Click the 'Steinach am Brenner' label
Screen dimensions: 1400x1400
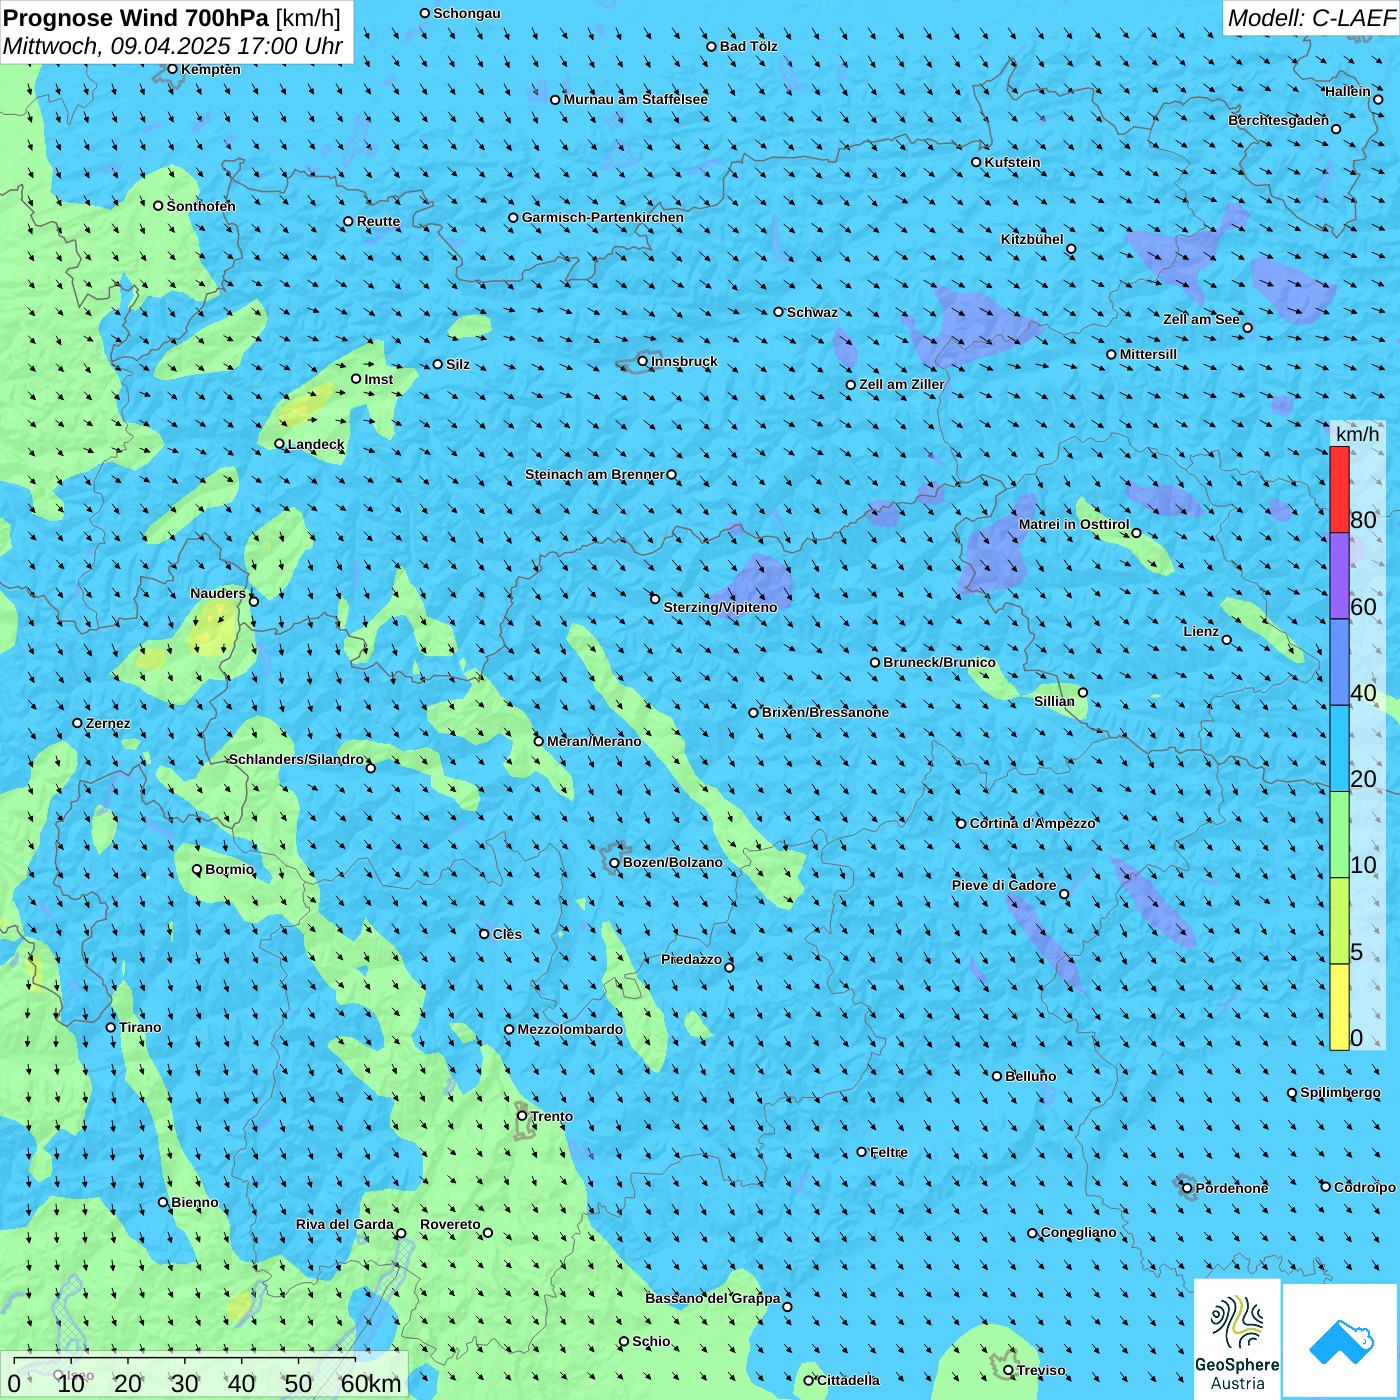[595, 474]
